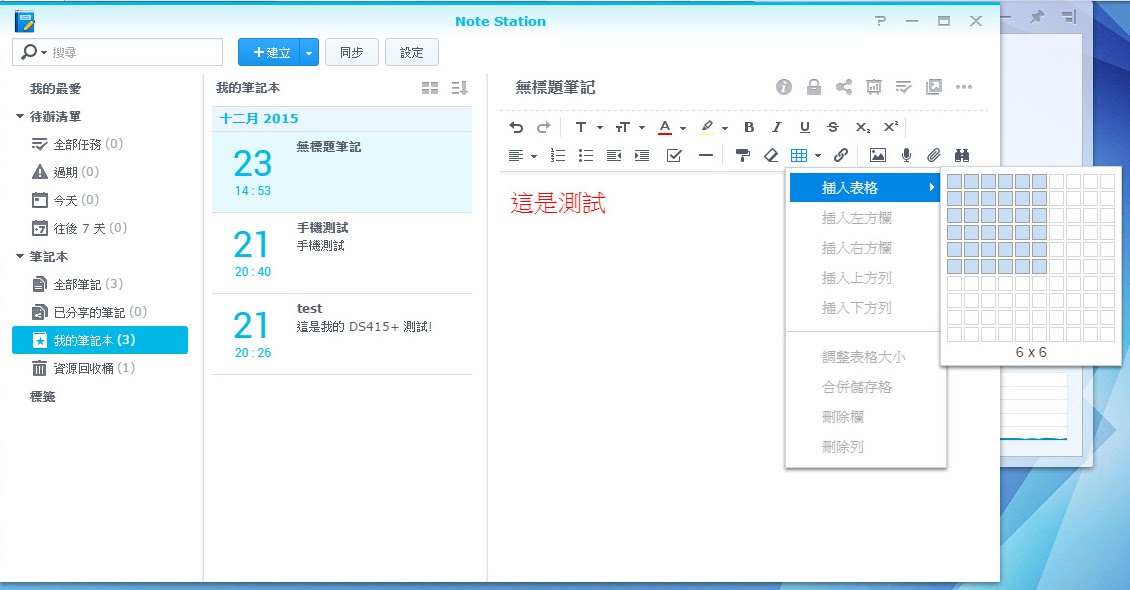Toggle strikethrough formatting
The height and width of the screenshot is (590, 1130).
click(832, 128)
